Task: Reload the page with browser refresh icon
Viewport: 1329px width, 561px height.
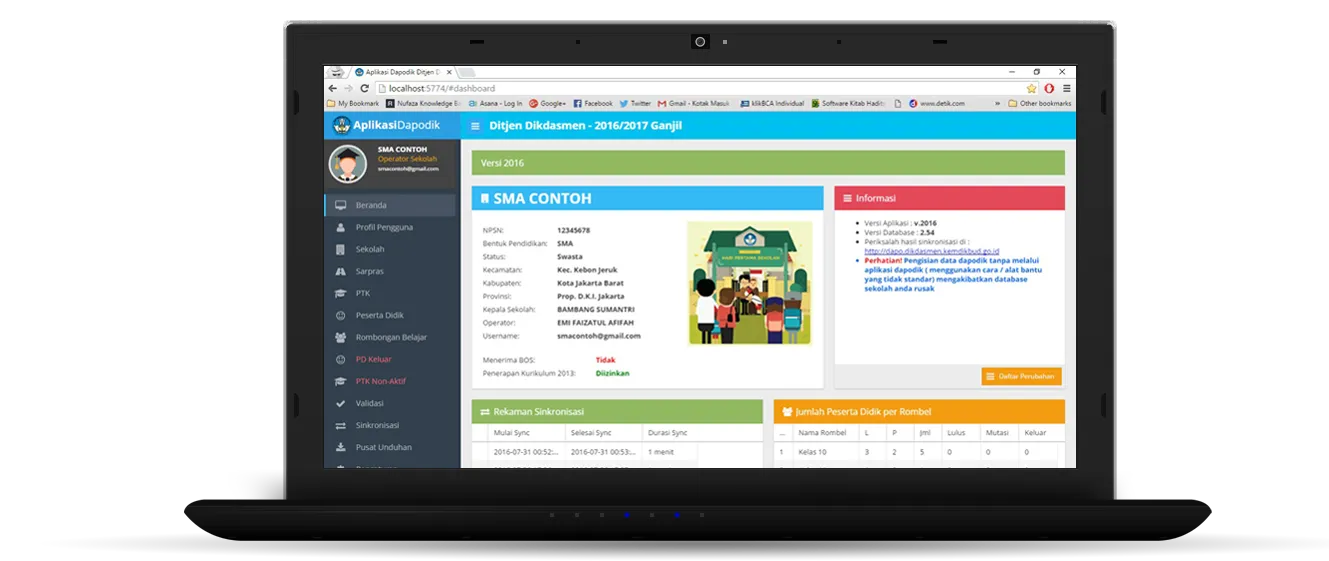Action: tap(364, 88)
